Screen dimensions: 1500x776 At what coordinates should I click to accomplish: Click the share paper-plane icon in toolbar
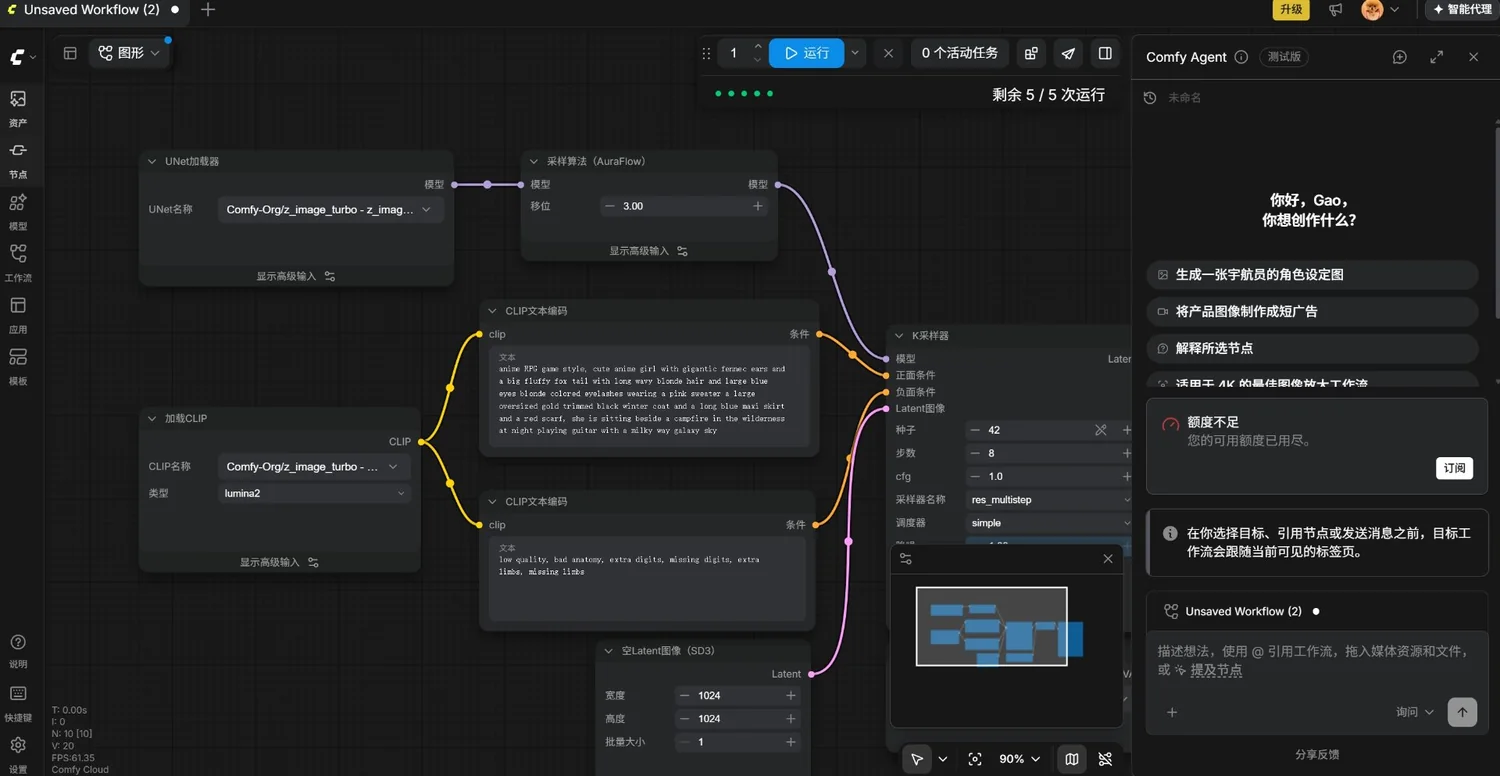click(x=1068, y=53)
